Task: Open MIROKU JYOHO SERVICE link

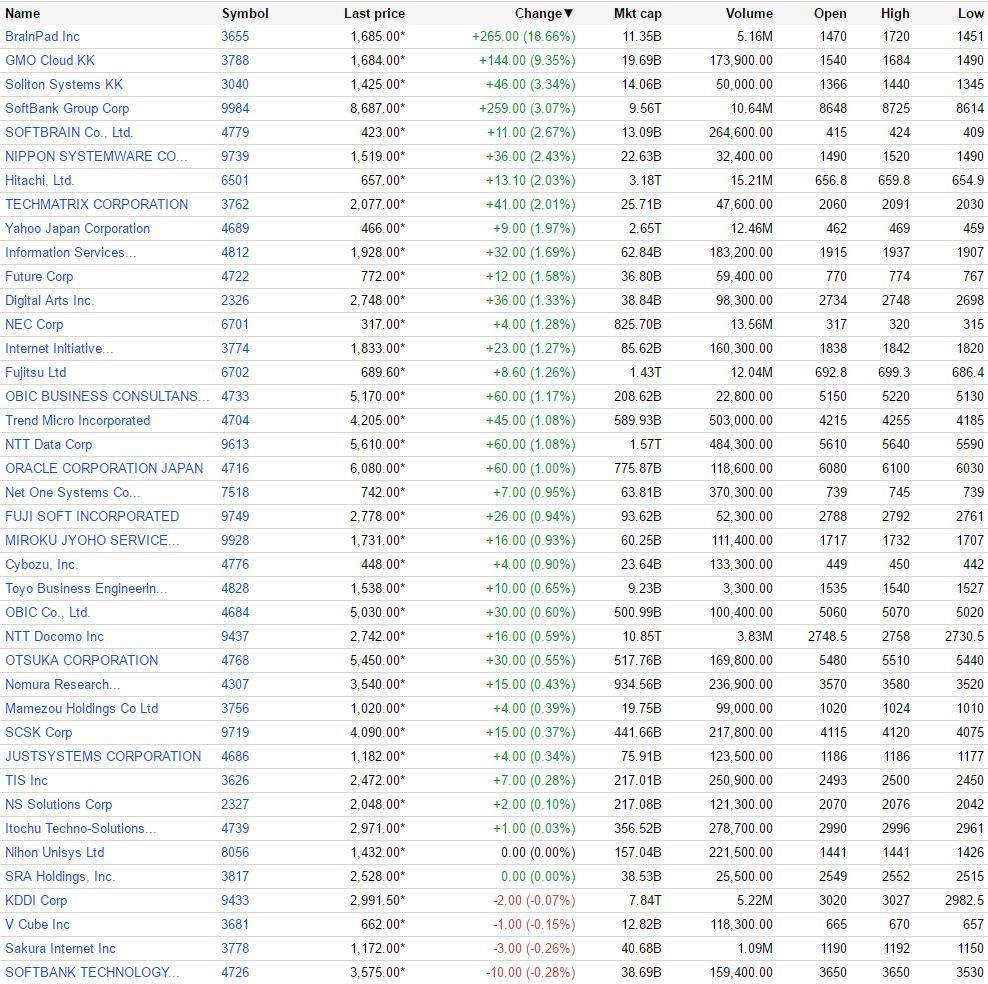Action: pos(92,540)
